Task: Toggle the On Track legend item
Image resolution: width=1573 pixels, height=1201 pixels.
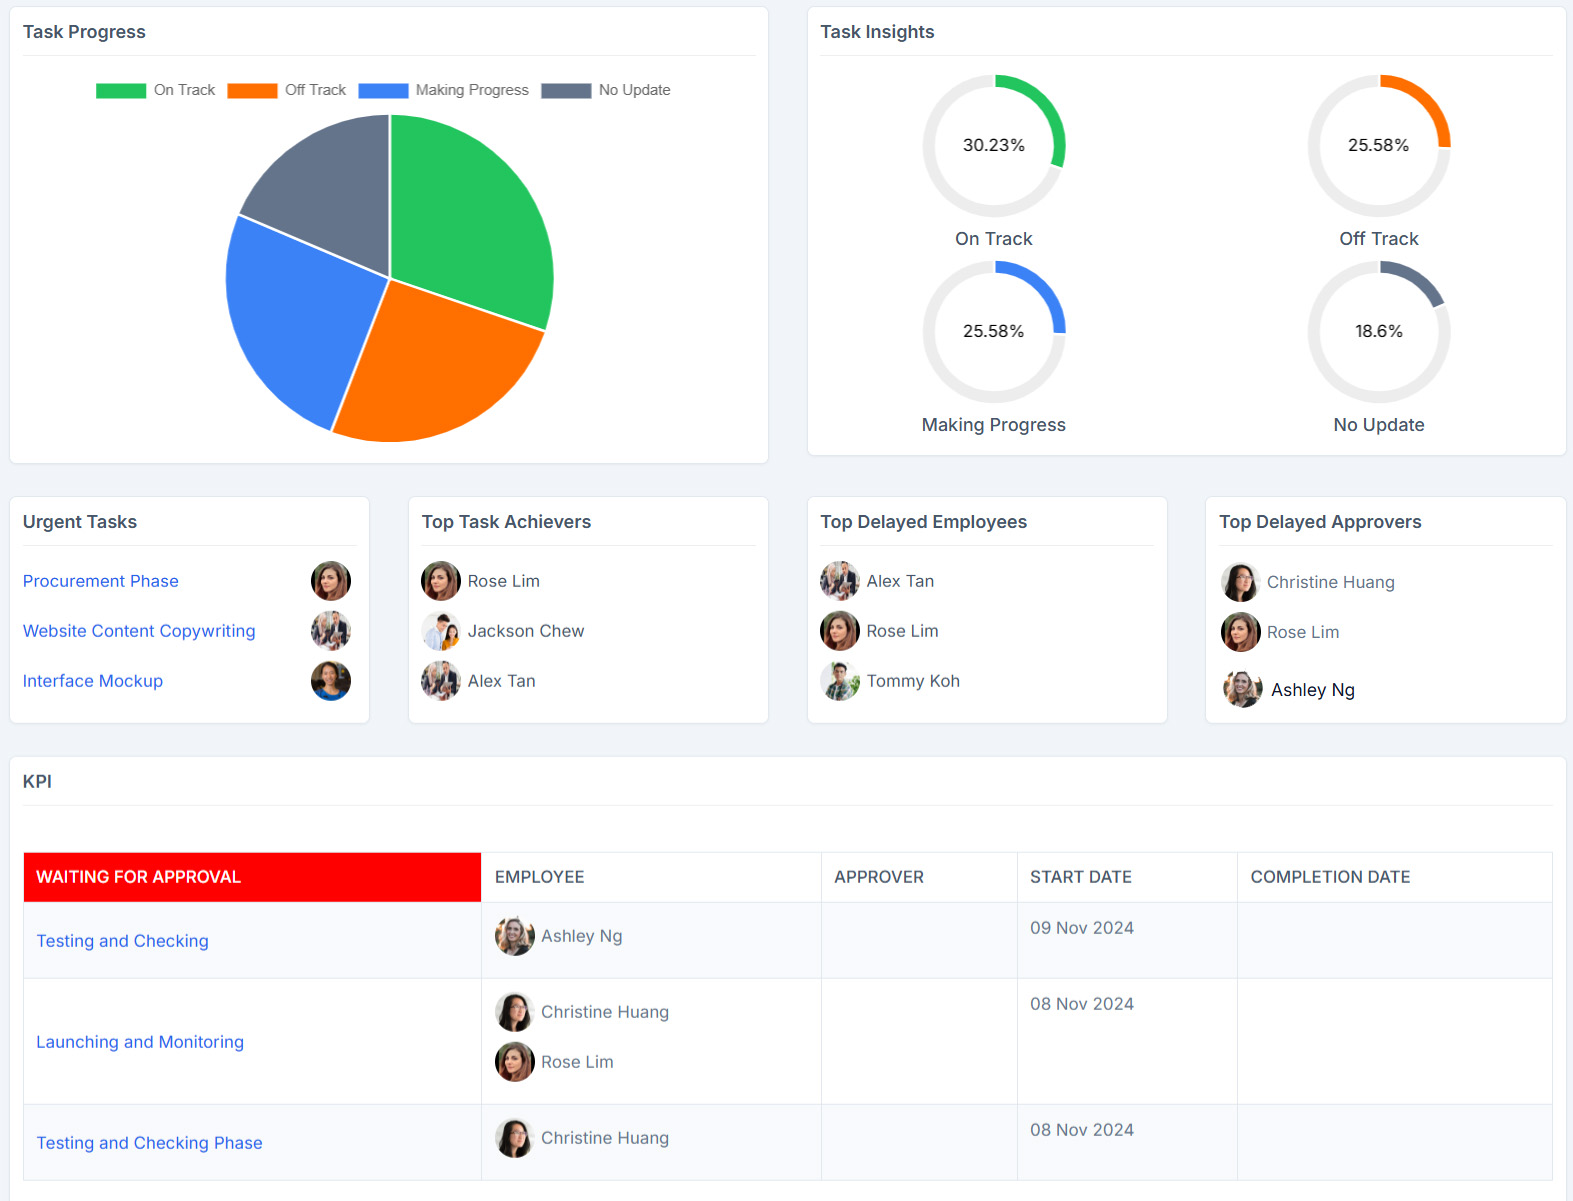Action: click(156, 90)
